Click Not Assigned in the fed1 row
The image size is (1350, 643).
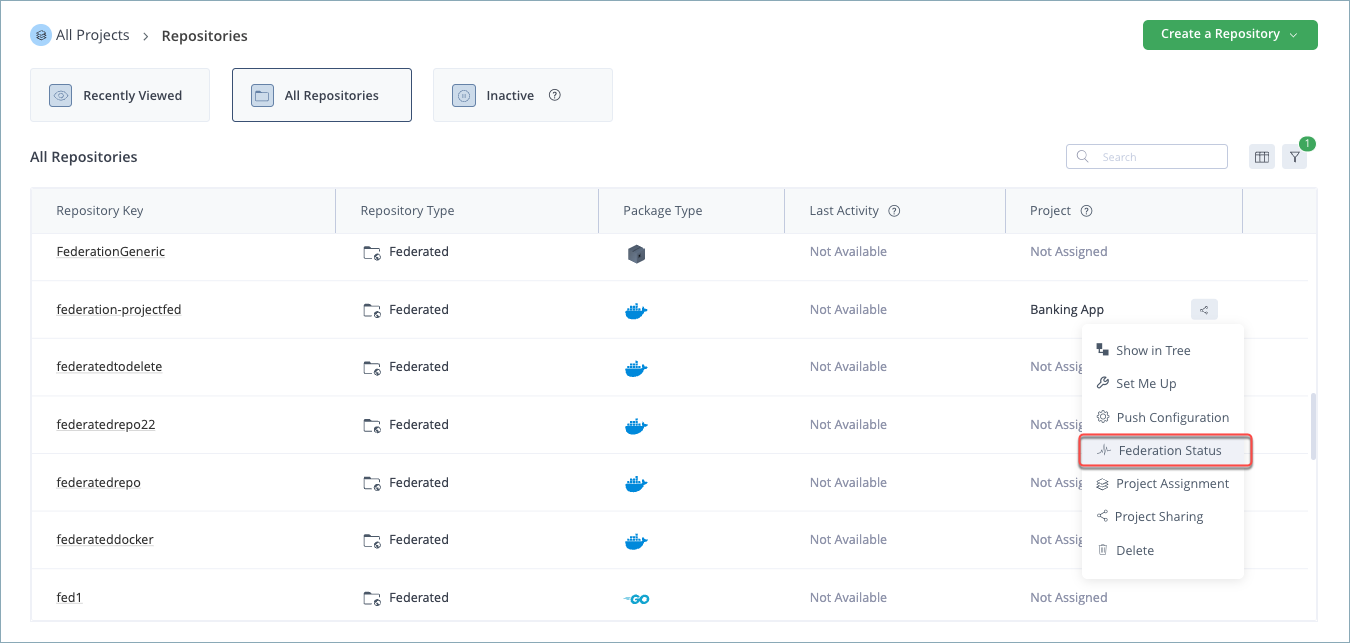1069,598
